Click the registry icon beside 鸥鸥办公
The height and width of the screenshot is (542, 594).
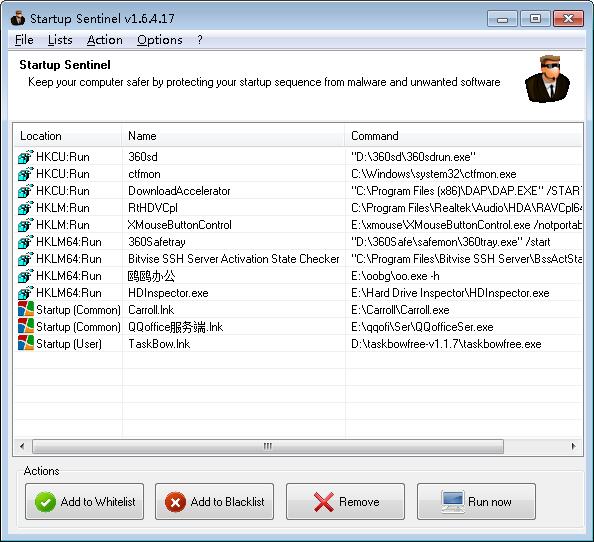(x=26, y=276)
